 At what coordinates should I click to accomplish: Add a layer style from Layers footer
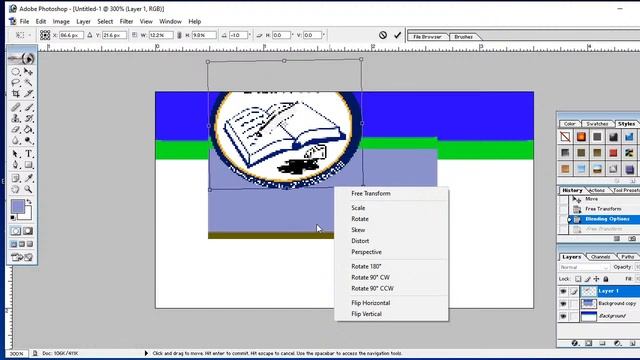pos(575,343)
